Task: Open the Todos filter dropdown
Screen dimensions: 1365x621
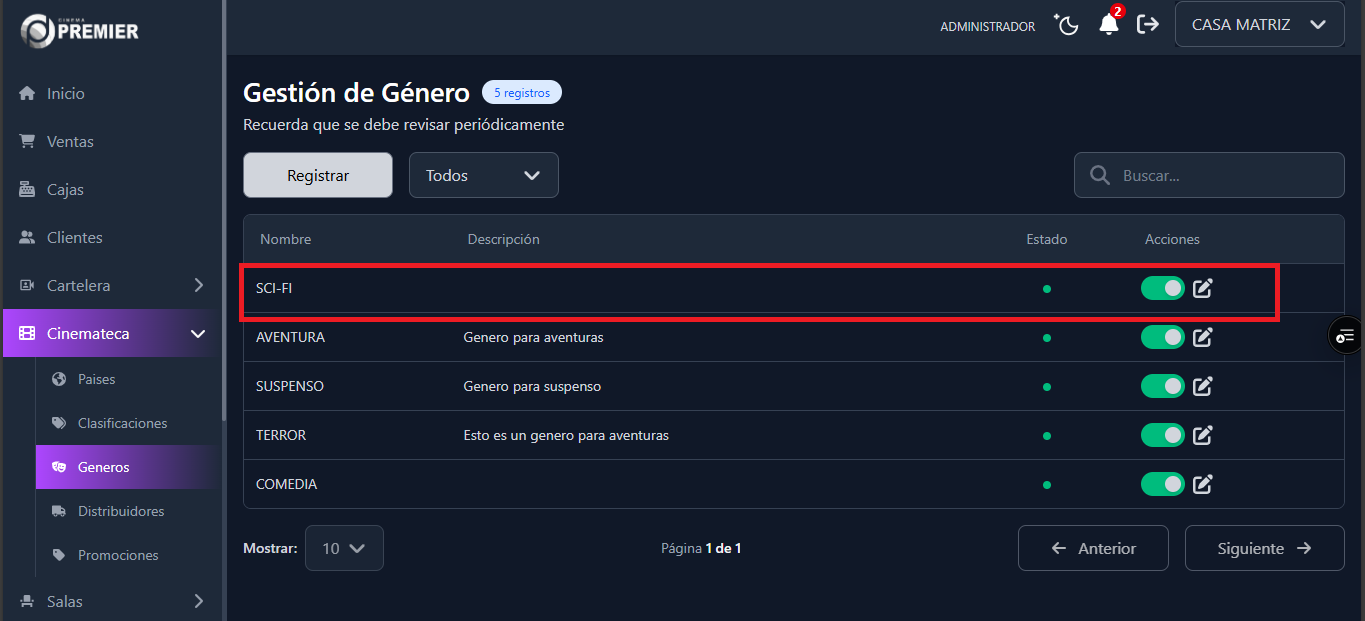Action: pyautogui.click(x=483, y=175)
